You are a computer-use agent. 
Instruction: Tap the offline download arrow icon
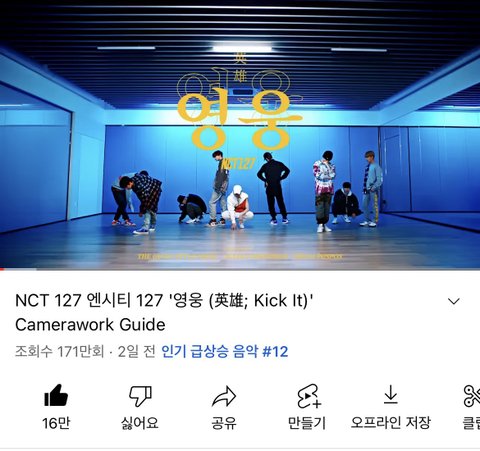(390, 395)
